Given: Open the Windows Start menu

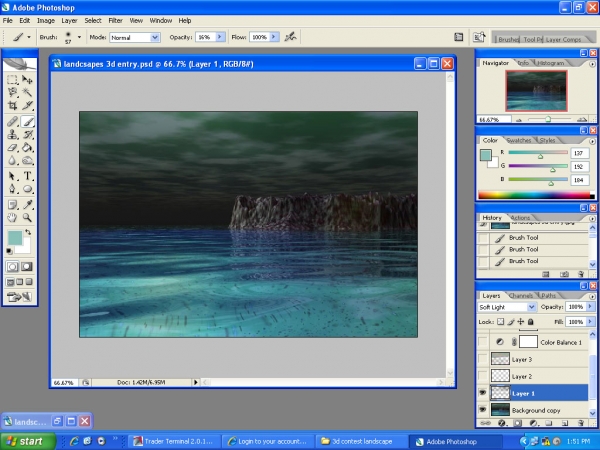Looking at the screenshot, I should tap(27, 441).
